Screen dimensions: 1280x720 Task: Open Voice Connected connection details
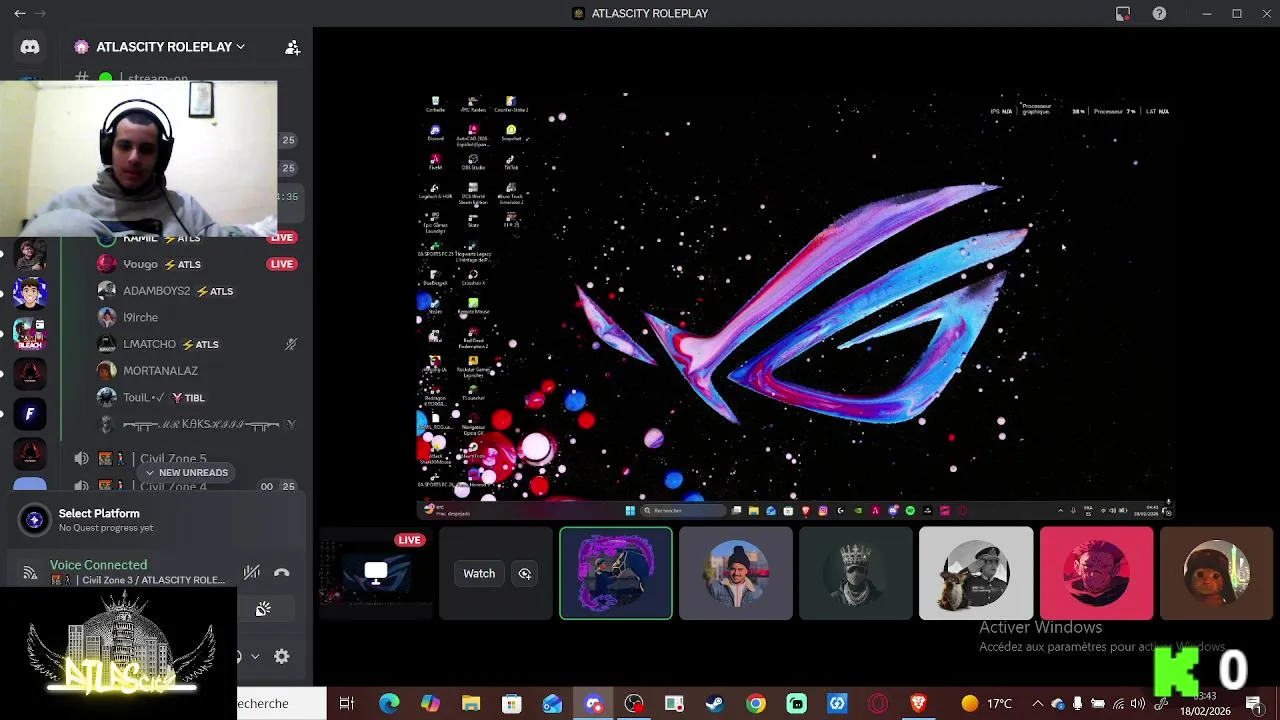tap(98, 565)
